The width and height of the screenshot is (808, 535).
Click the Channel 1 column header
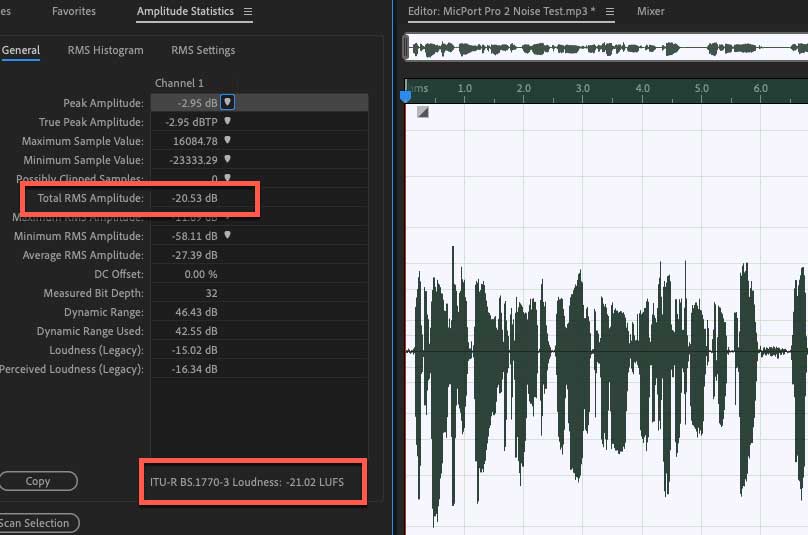point(179,83)
